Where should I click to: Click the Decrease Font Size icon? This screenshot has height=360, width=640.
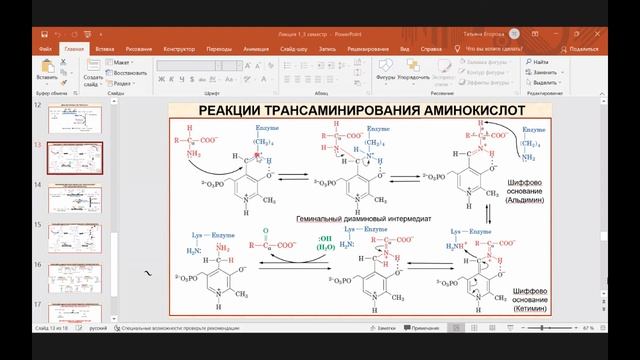point(258,66)
